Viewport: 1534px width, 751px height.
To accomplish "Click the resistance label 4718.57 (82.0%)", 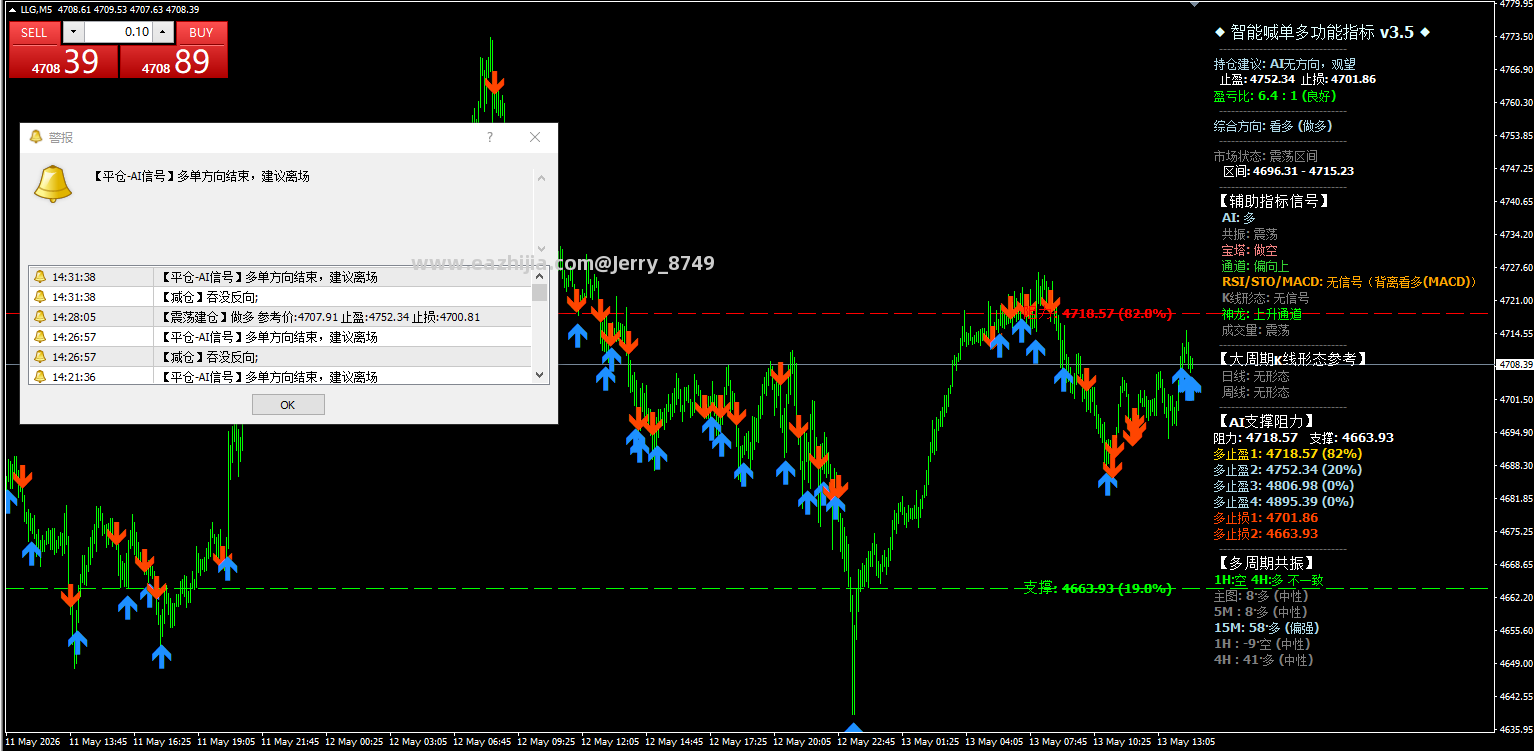I will point(1117,313).
